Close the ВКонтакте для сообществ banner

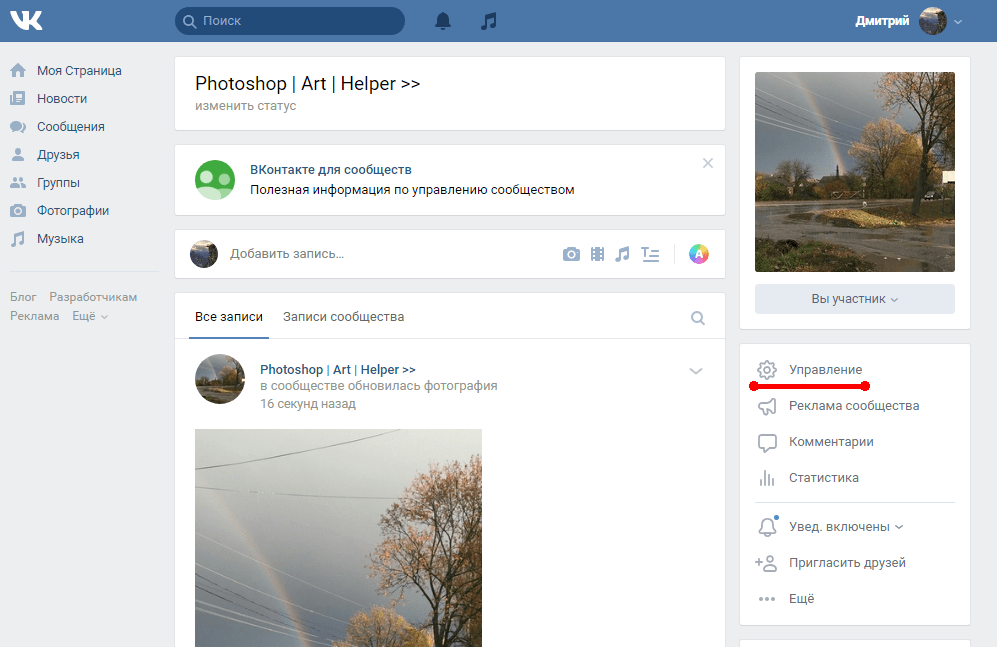click(708, 163)
